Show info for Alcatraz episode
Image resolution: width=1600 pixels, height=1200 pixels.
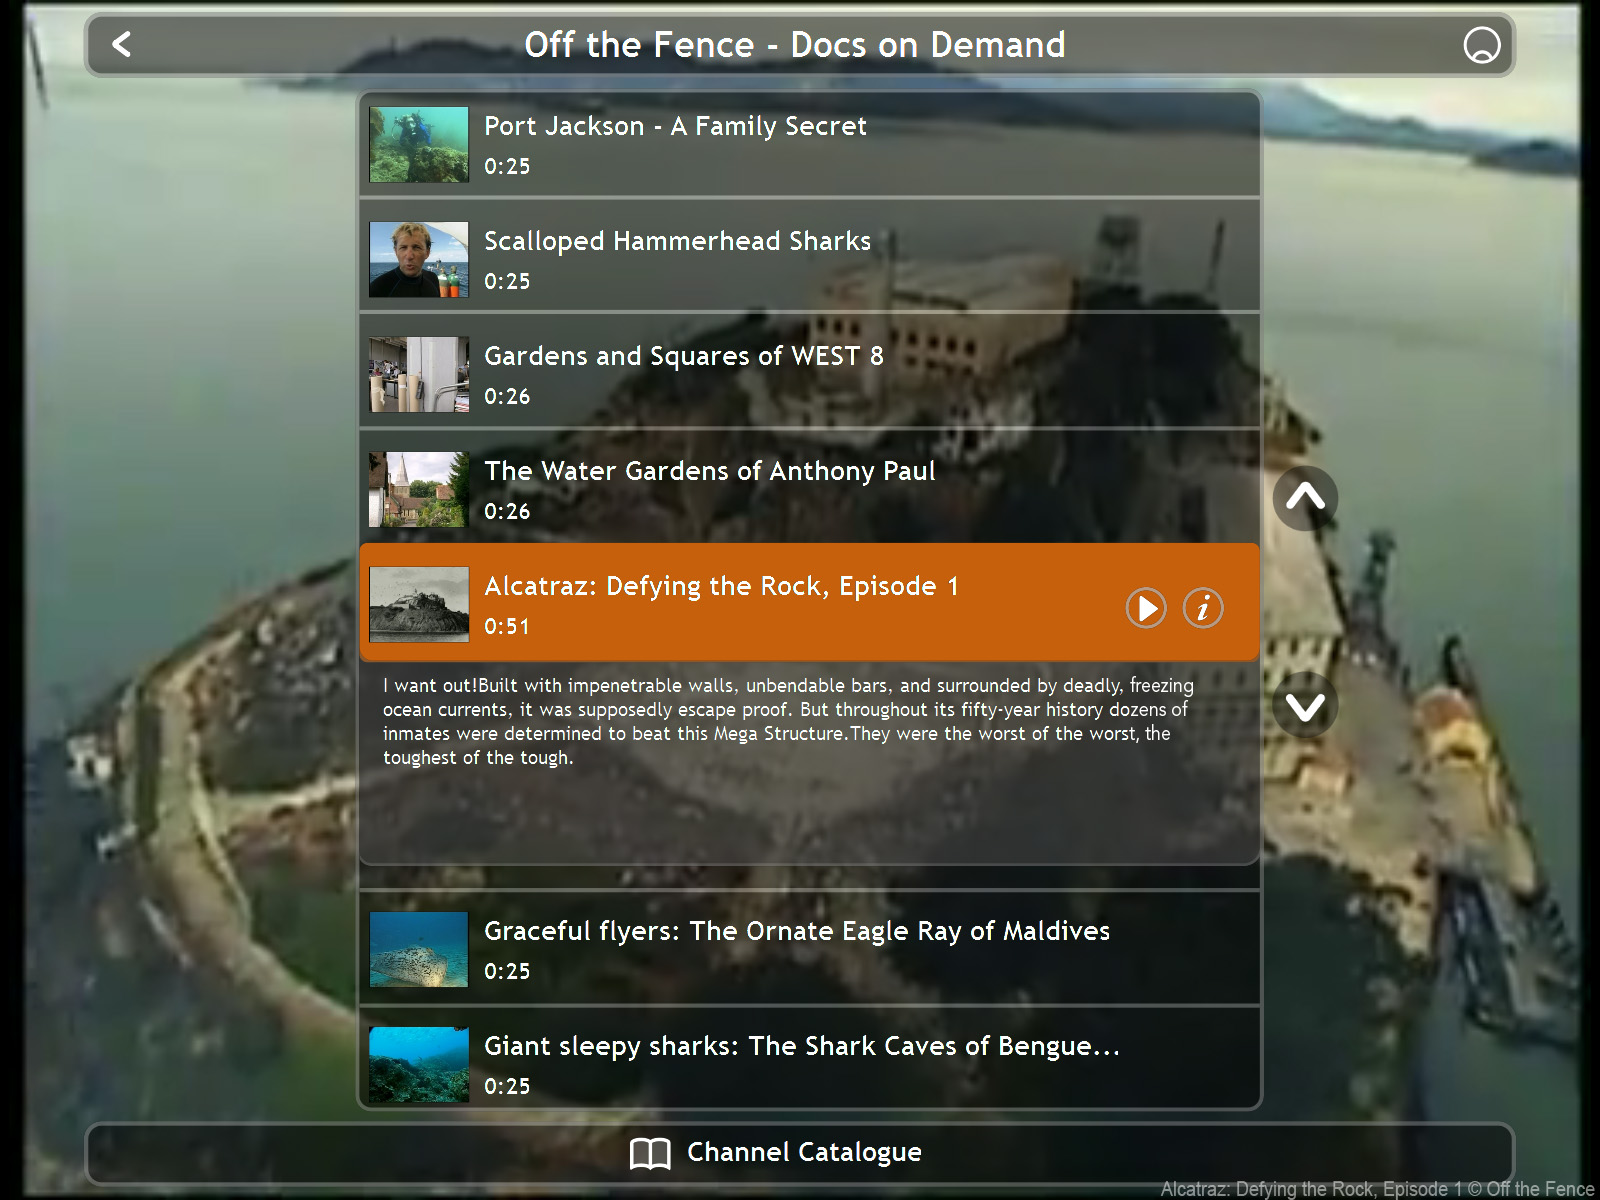(x=1203, y=608)
